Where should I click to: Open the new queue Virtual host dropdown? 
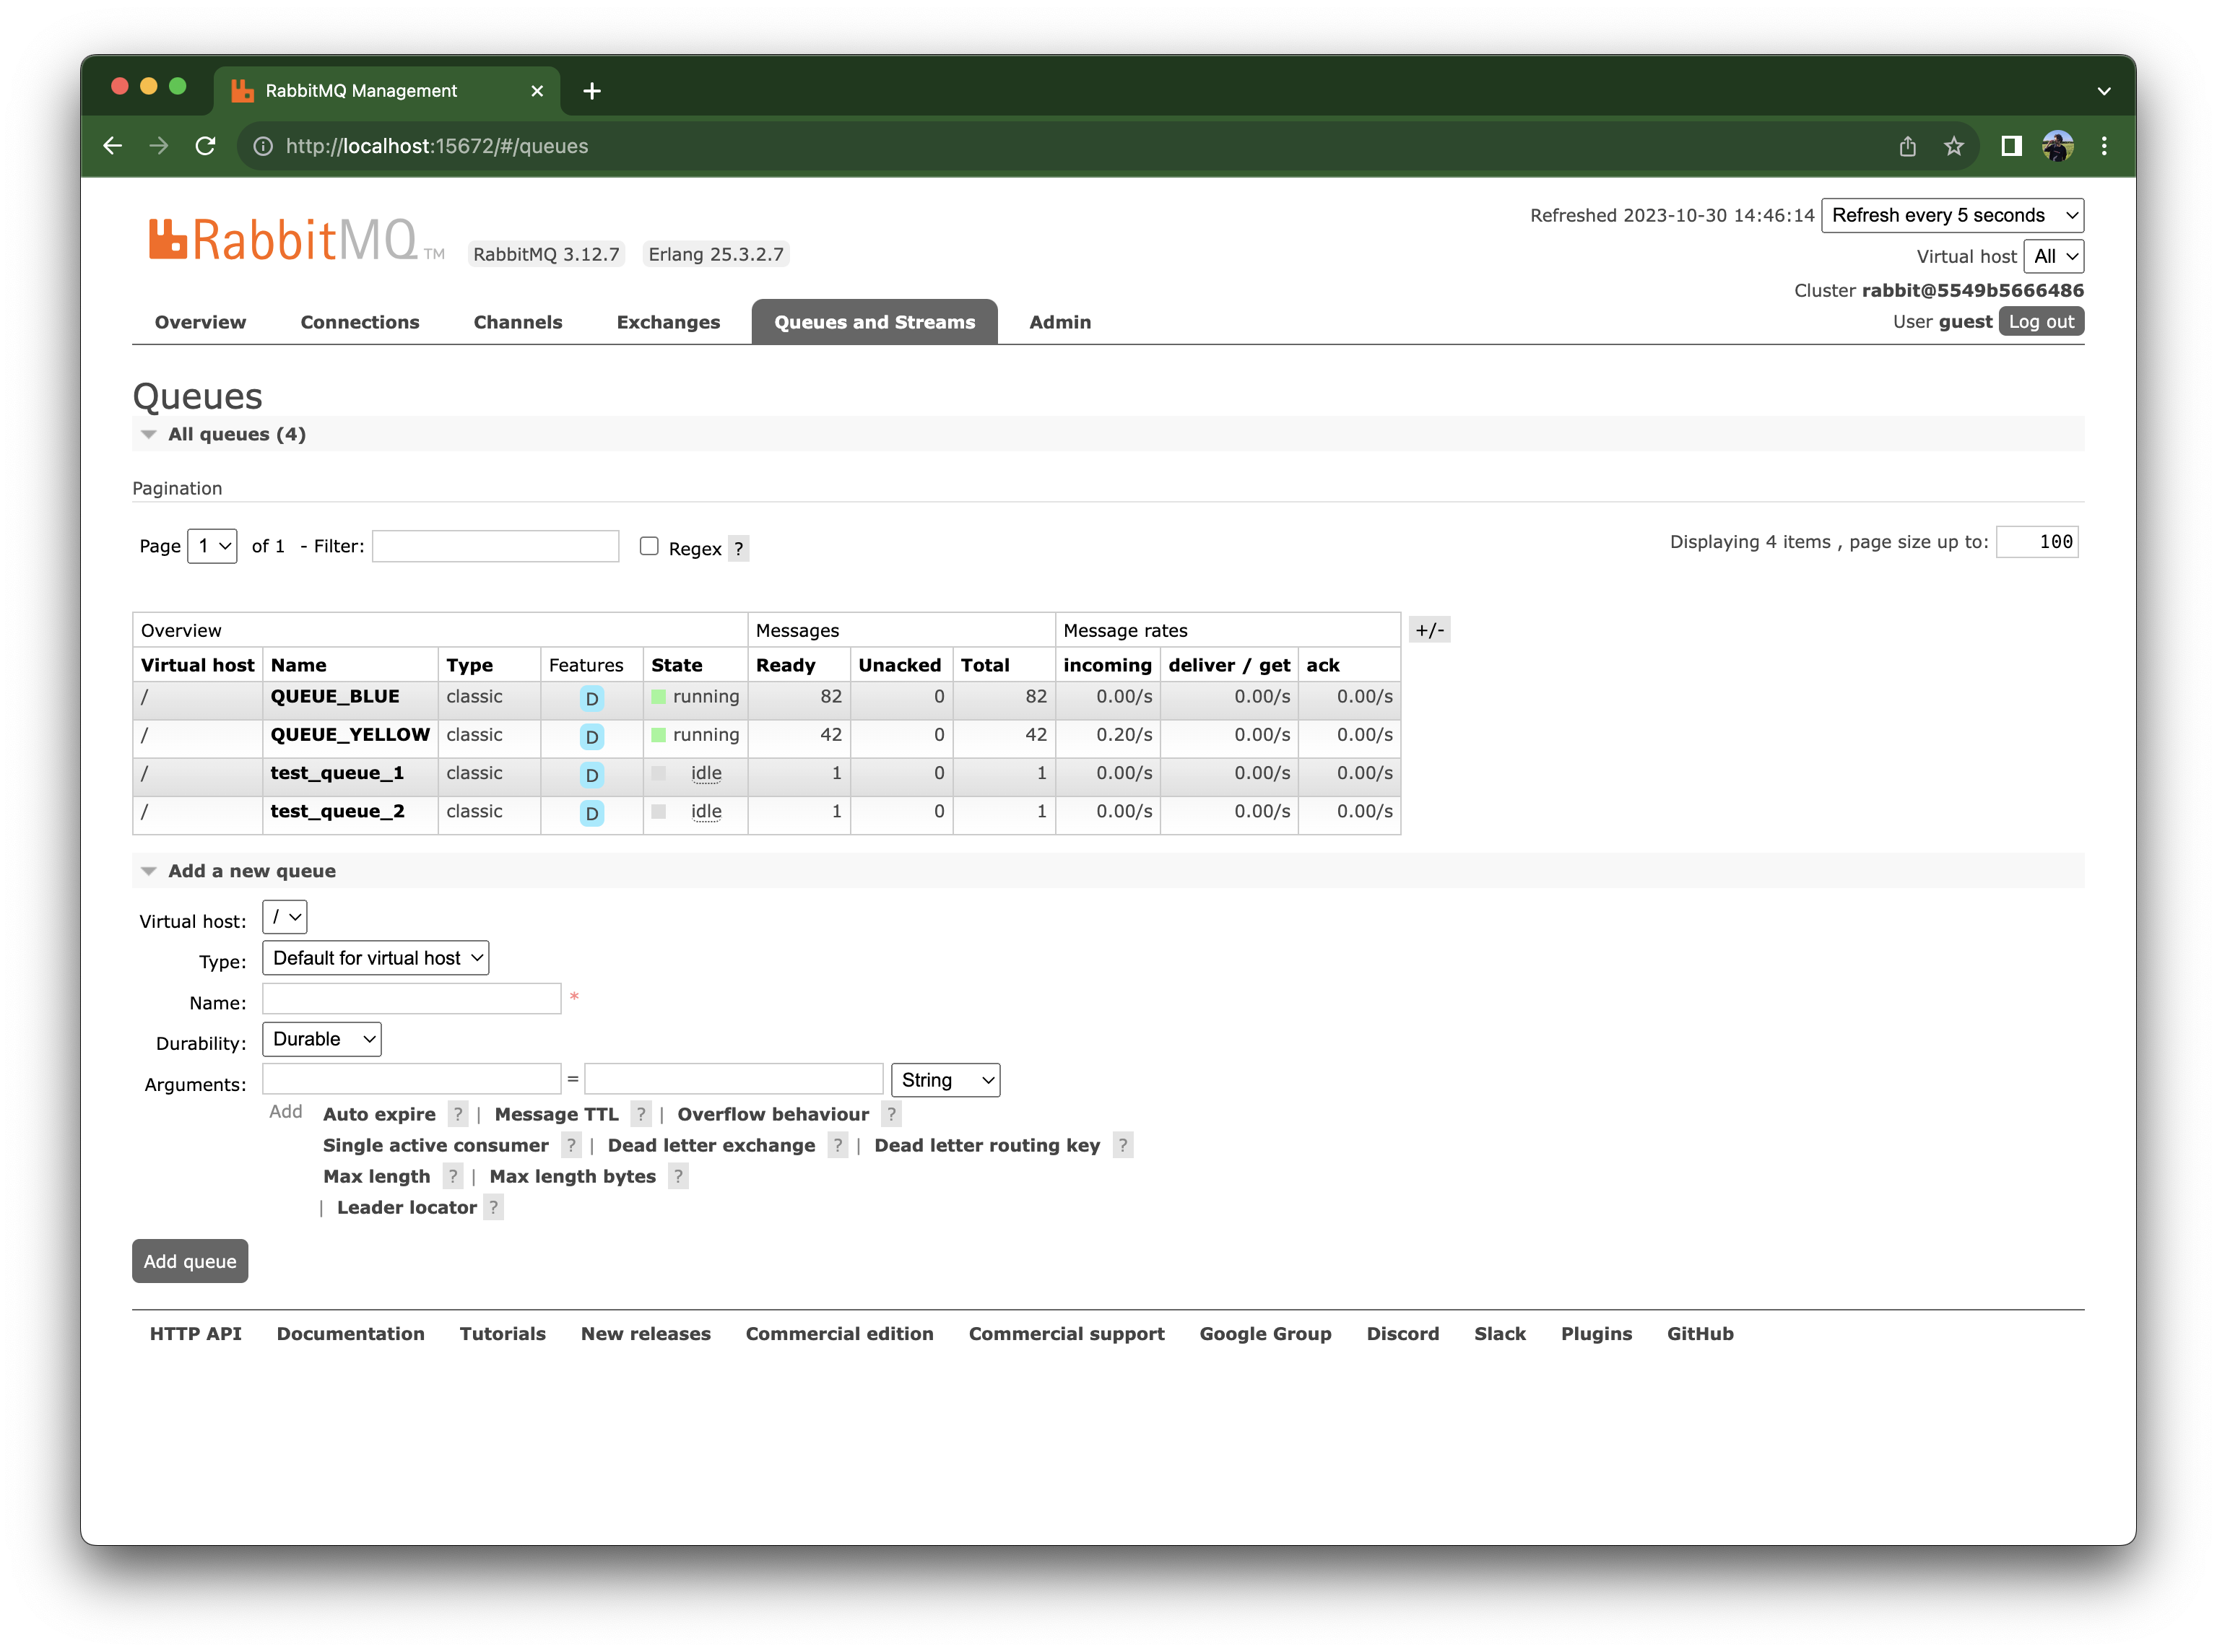[284, 917]
